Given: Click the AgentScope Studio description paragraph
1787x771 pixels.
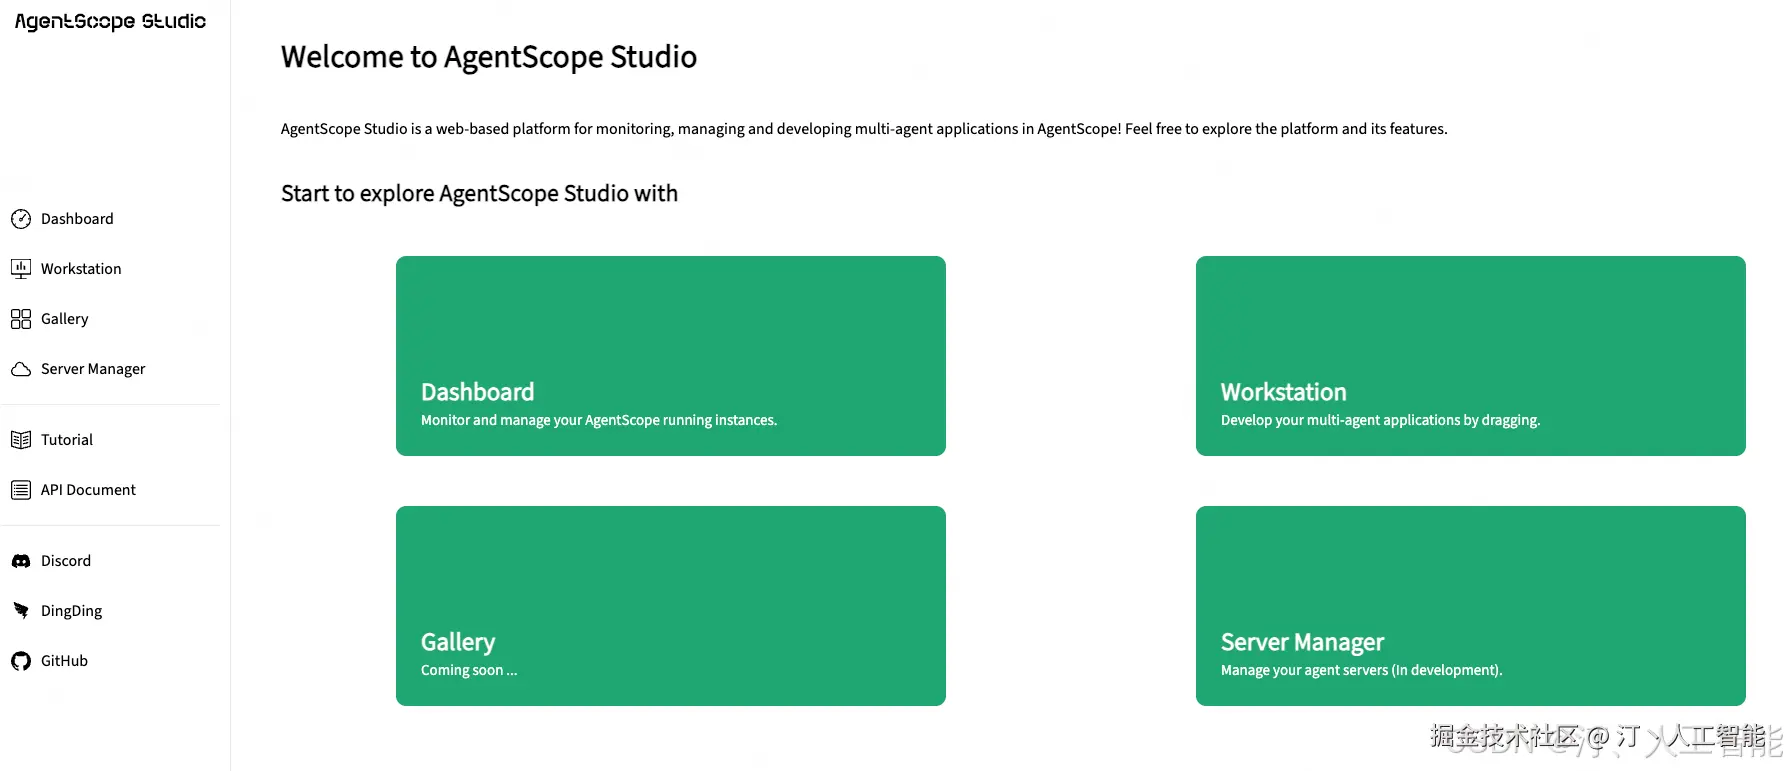Looking at the screenshot, I should click(864, 129).
